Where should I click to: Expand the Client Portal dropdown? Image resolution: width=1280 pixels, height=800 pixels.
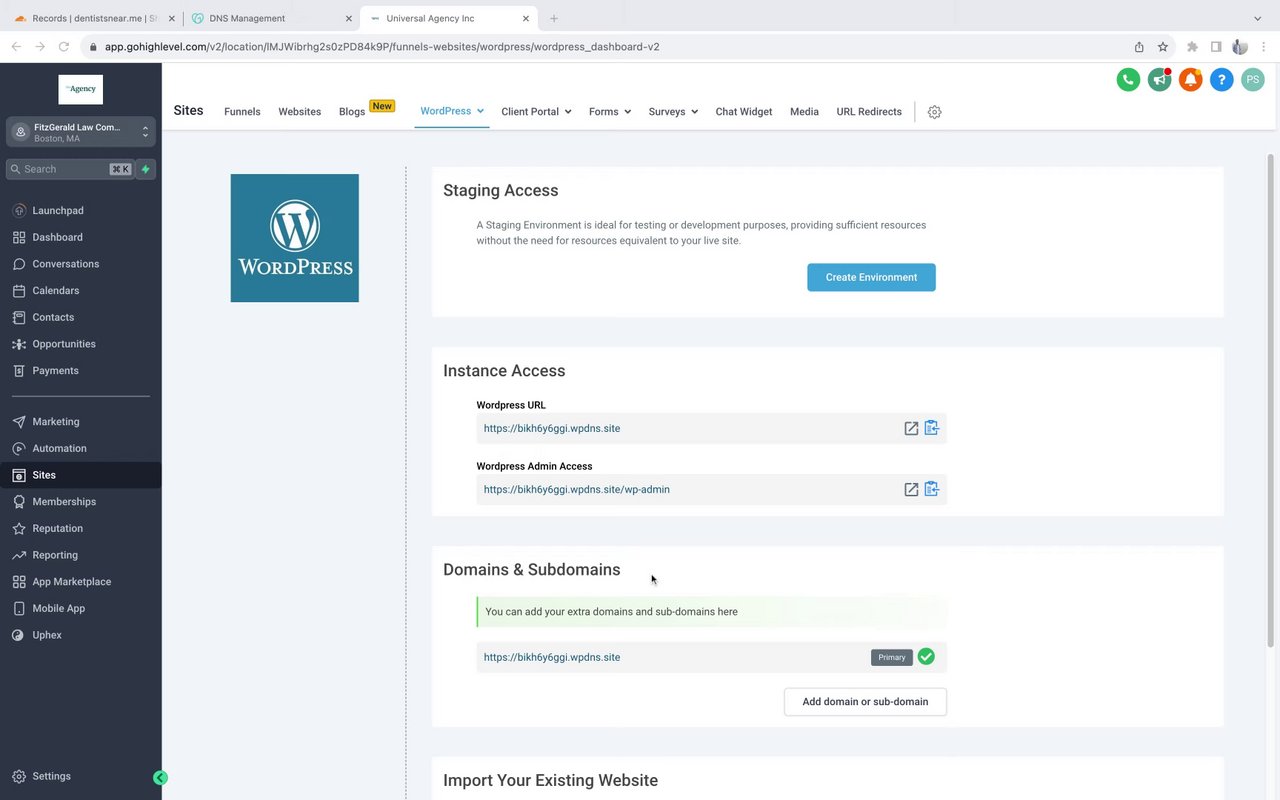(x=536, y=112)
